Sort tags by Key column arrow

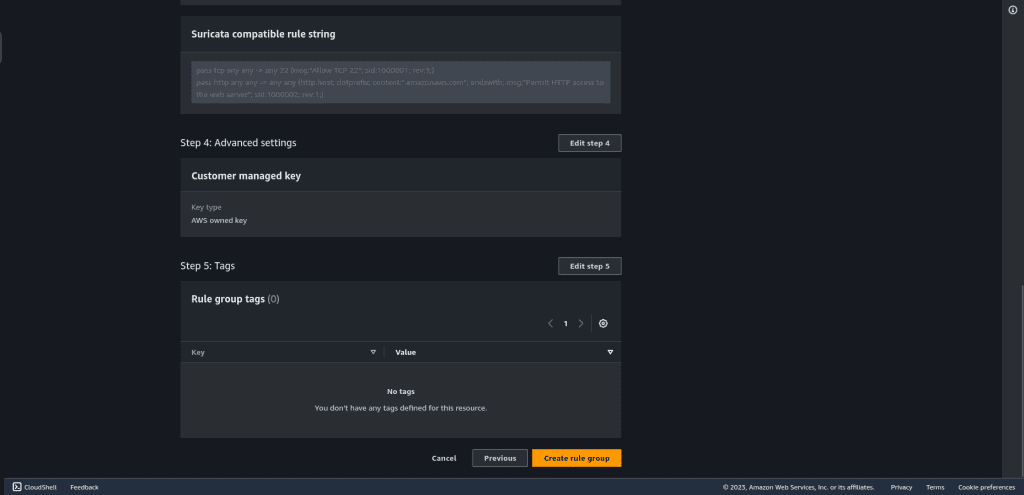[x=374, y=352]
